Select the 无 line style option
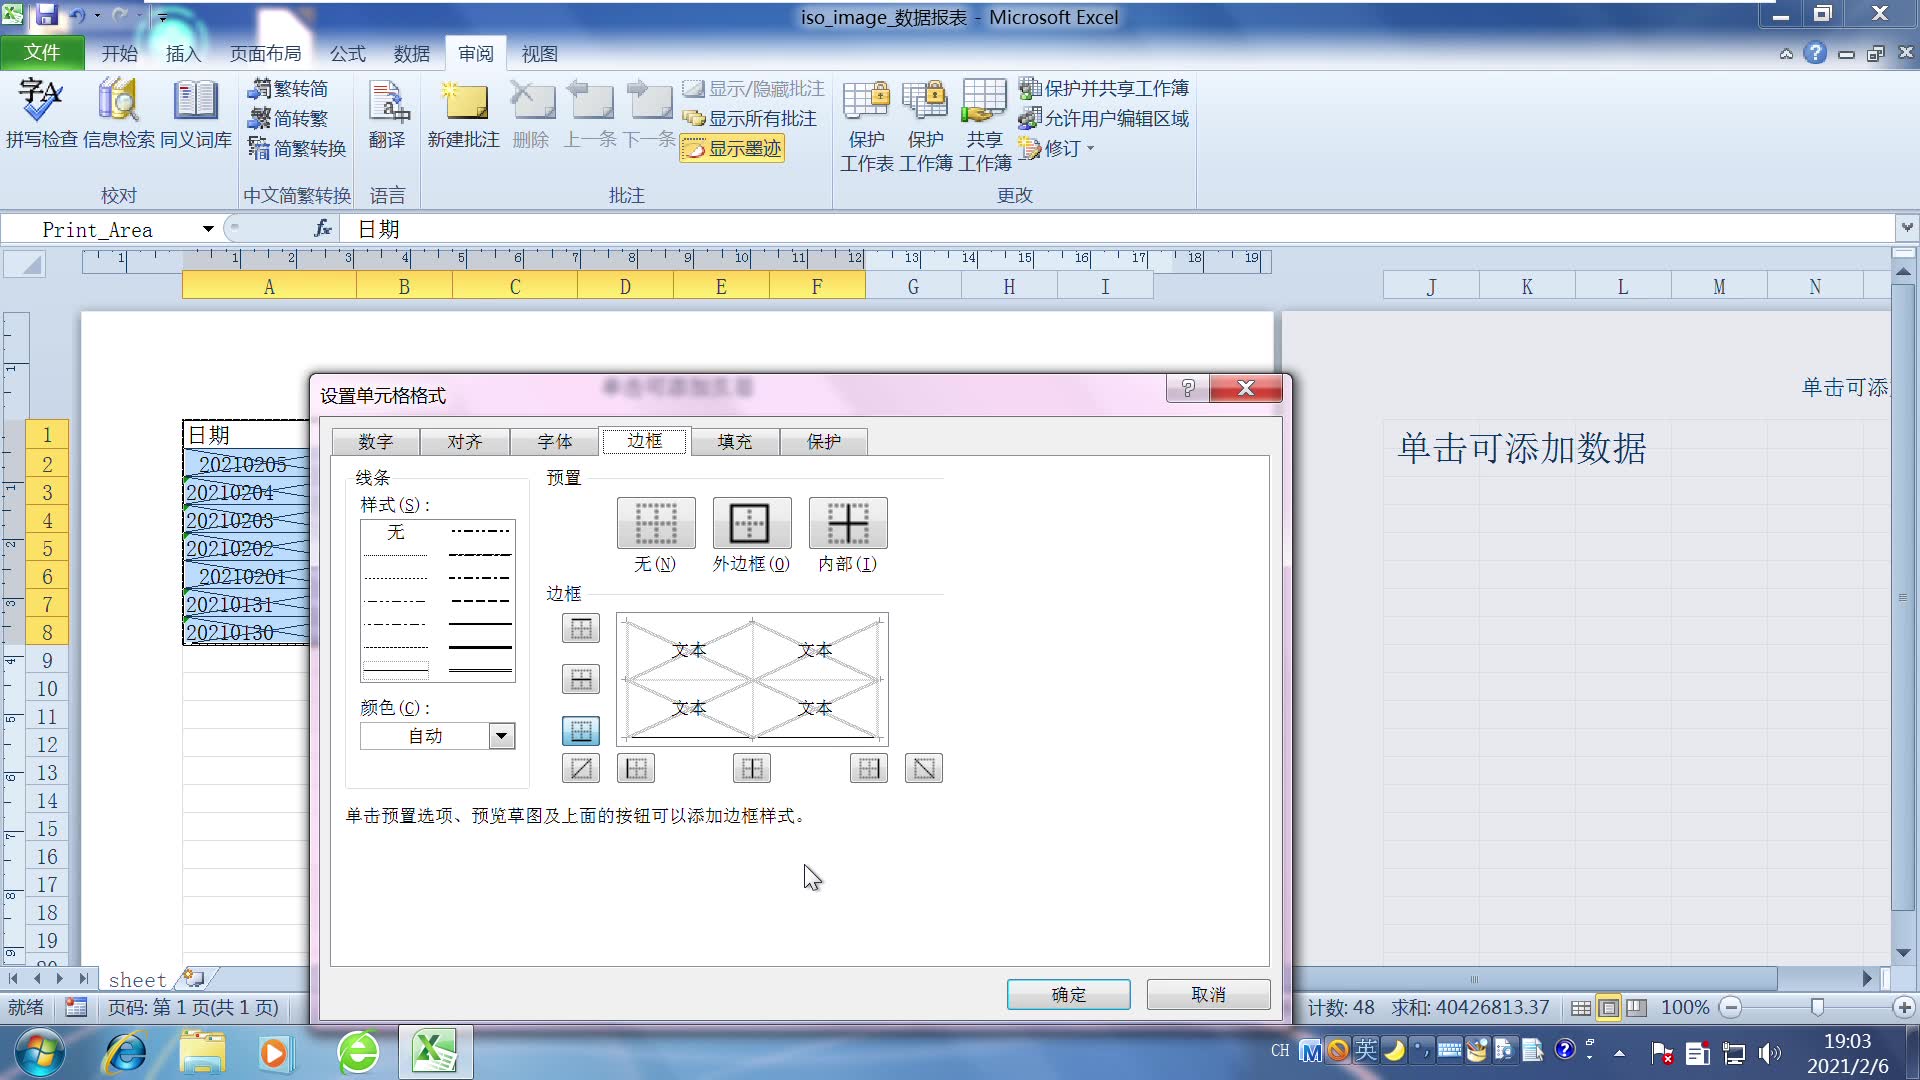Image resolution: width=1920 pixels, height=1080 pixels. click(x=396, y=531)
